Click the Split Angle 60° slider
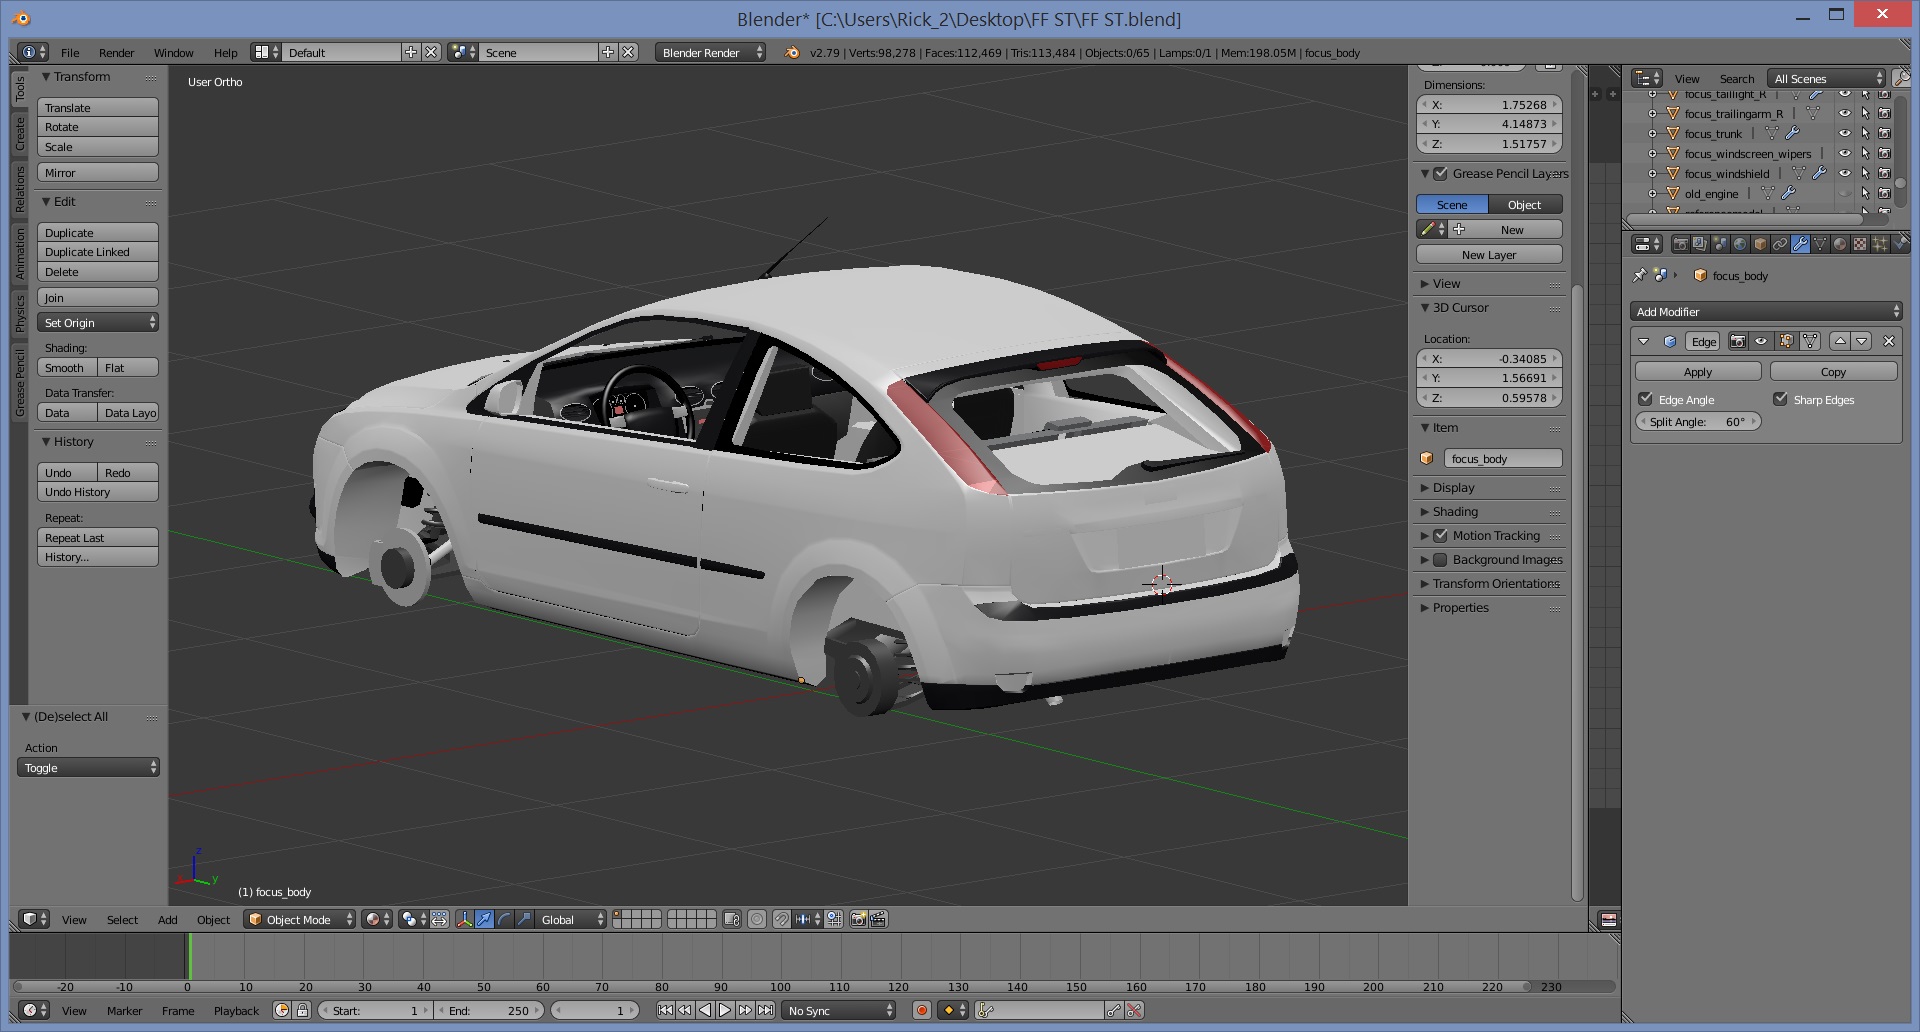 point(1698,422)
